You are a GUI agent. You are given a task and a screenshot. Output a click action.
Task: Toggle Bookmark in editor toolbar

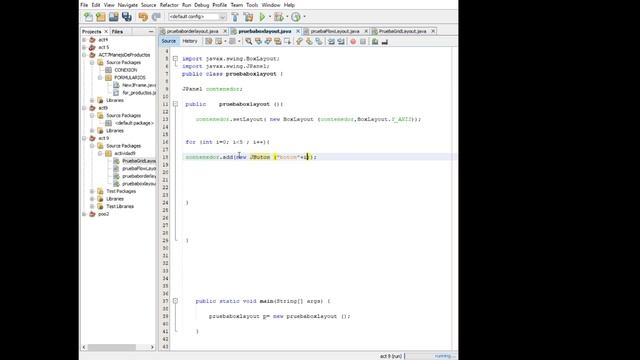click(319, 41)
